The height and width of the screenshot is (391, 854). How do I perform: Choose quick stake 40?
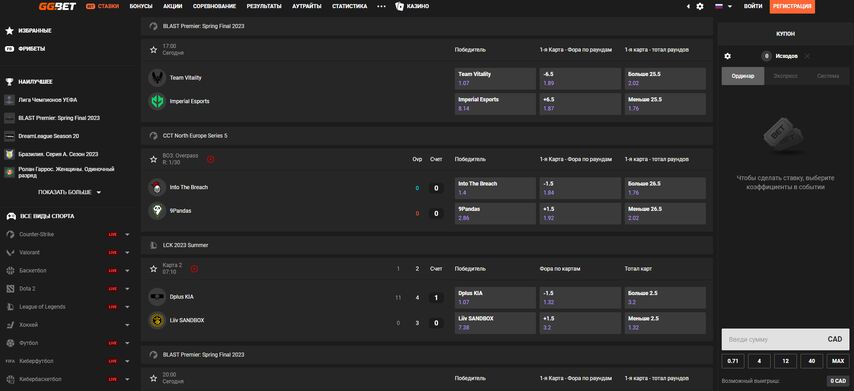pos(812,361)
